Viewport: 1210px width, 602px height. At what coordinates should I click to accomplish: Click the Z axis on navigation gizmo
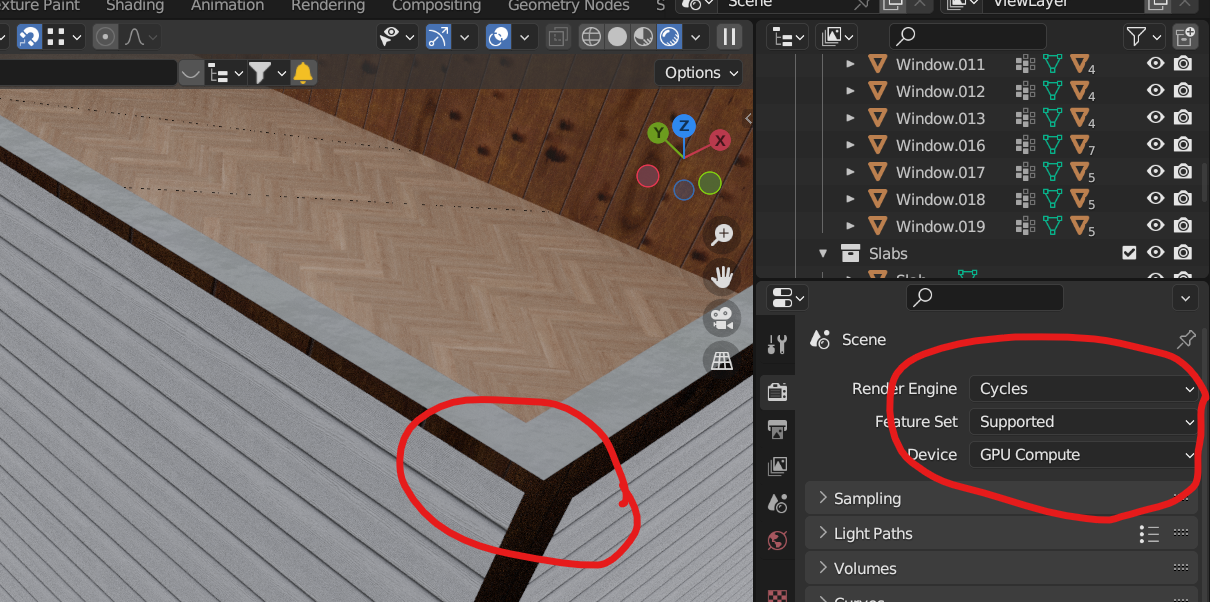pyautogui.click(x=683, y=125)
